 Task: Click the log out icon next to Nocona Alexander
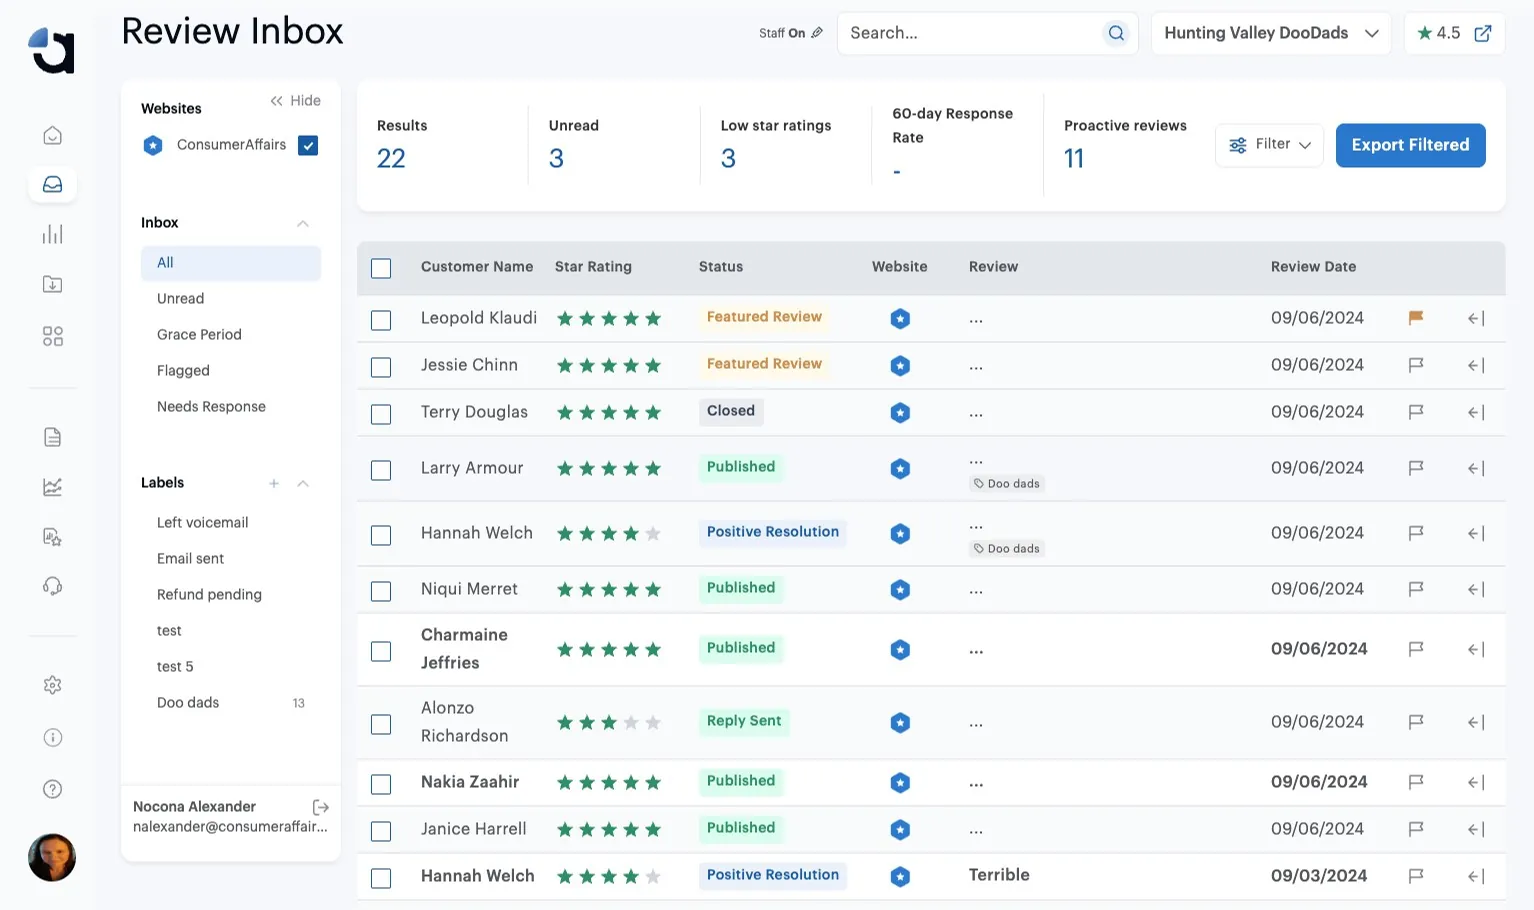321,807
